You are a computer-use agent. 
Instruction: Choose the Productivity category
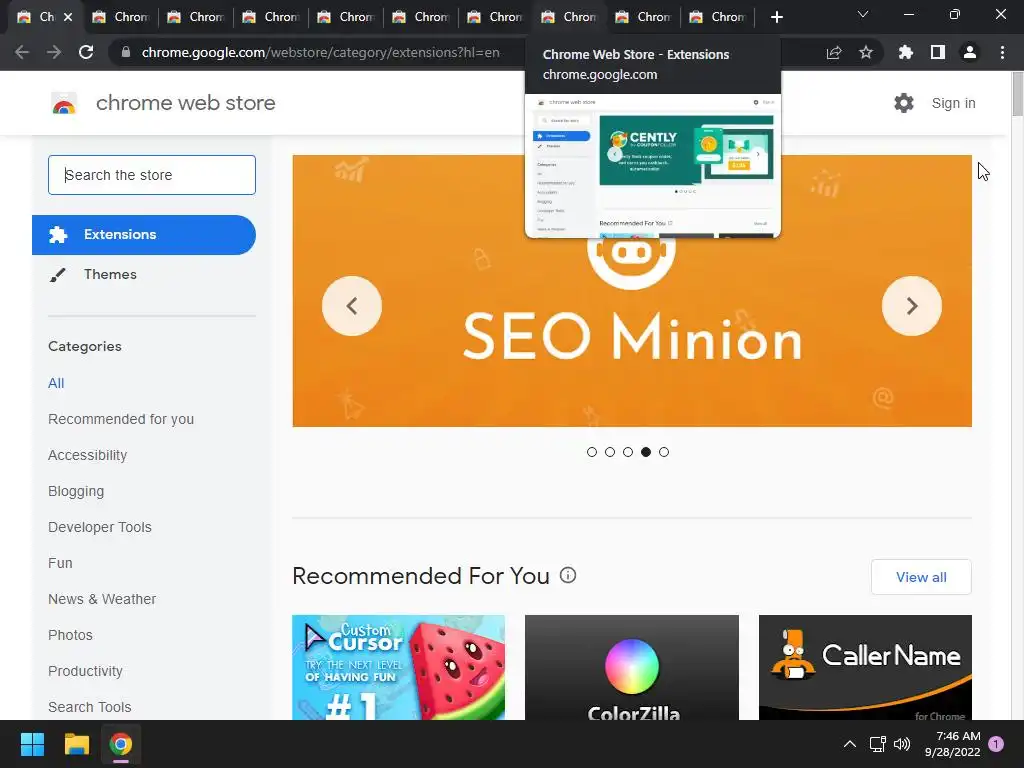coord(86,671)
